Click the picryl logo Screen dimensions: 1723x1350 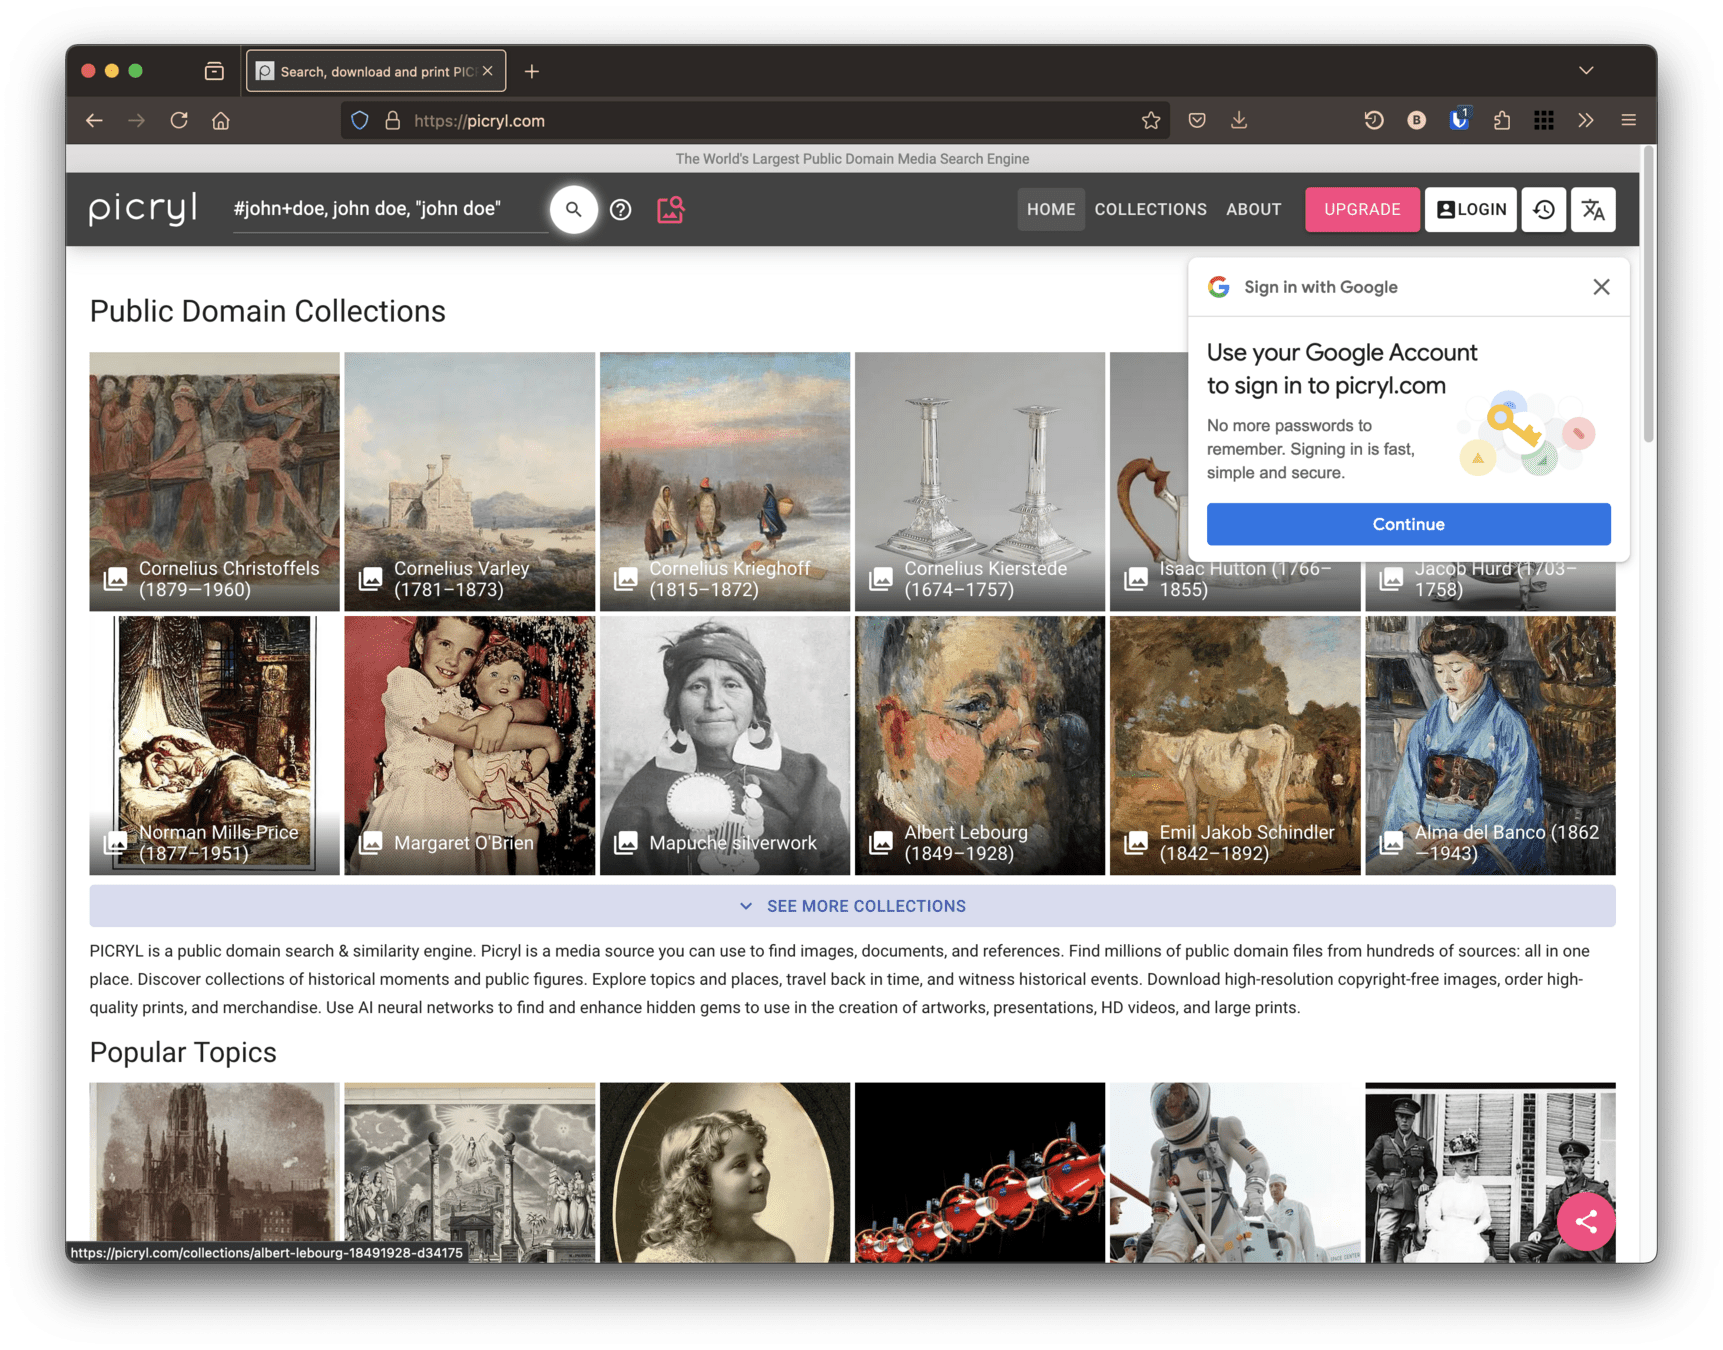coord(144,209)
